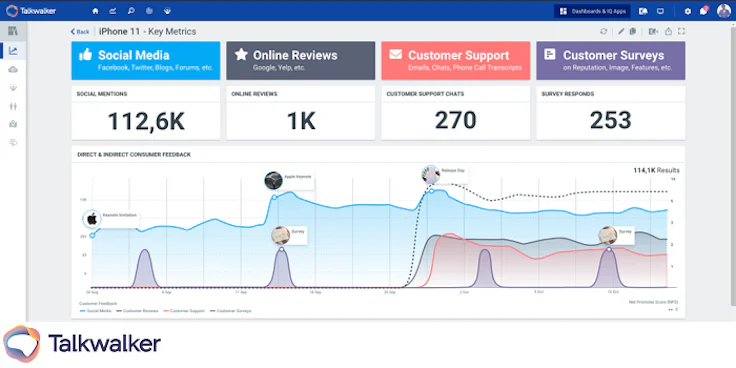Refresh the dashboard using the refresh icon

pyautogui.click(x=604, y=31)
